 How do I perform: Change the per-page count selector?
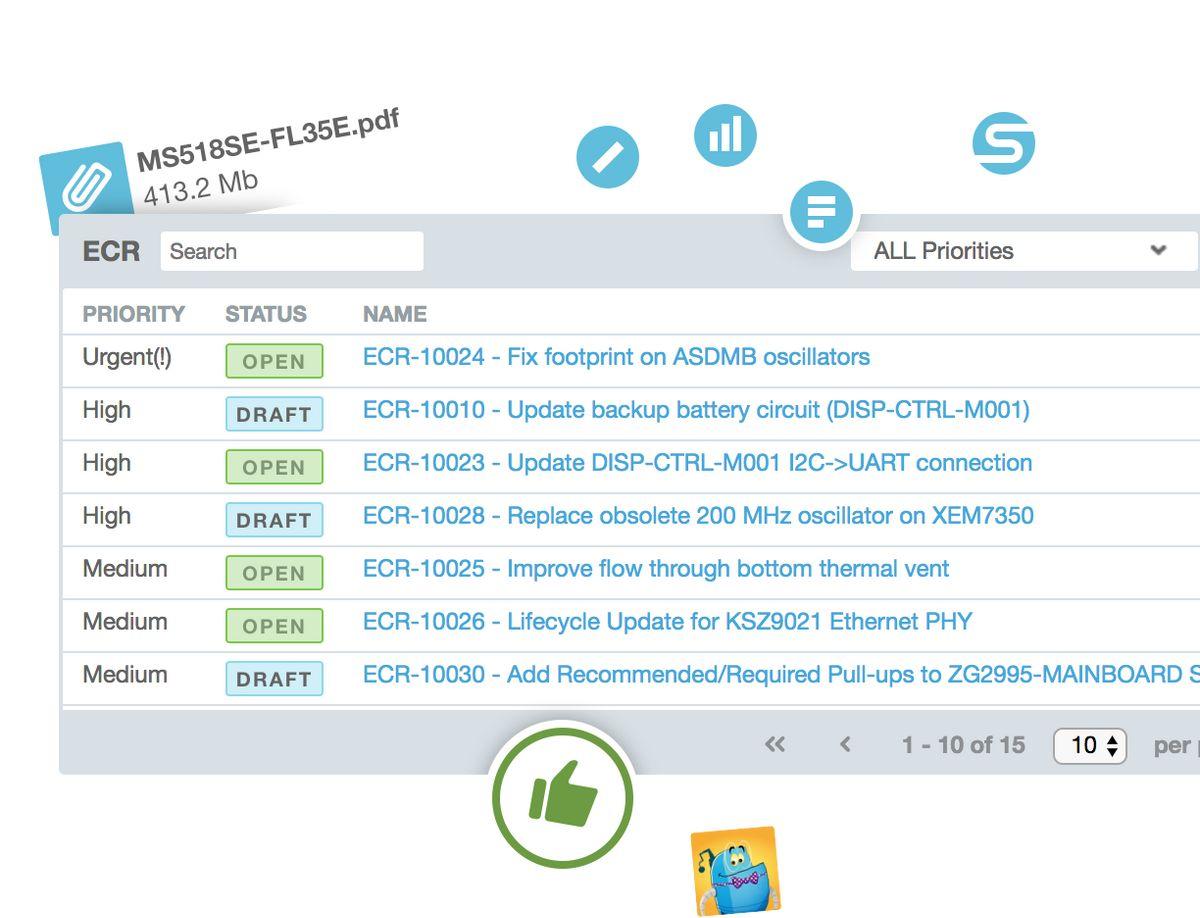(x=1090, y=745)
